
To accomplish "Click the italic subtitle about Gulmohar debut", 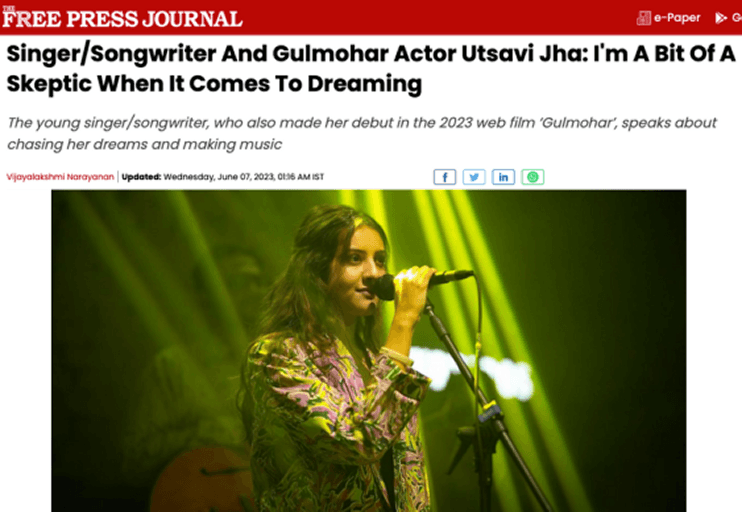I will coord(362,134).
